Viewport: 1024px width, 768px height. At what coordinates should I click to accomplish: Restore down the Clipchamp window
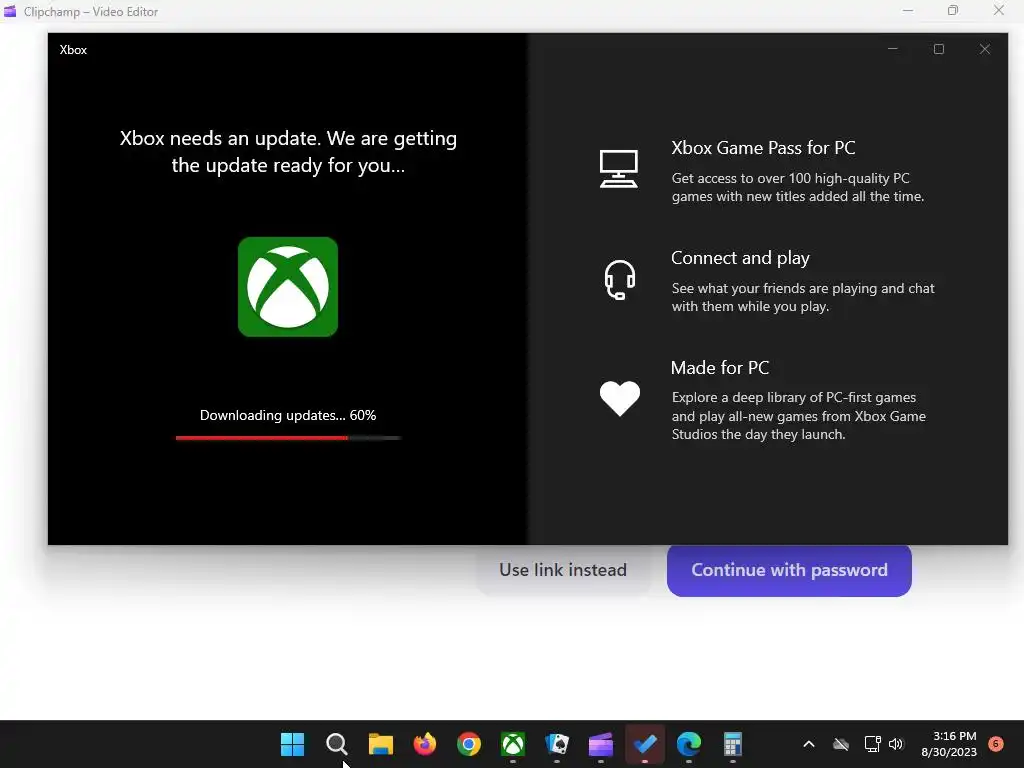tap(953, 10)
